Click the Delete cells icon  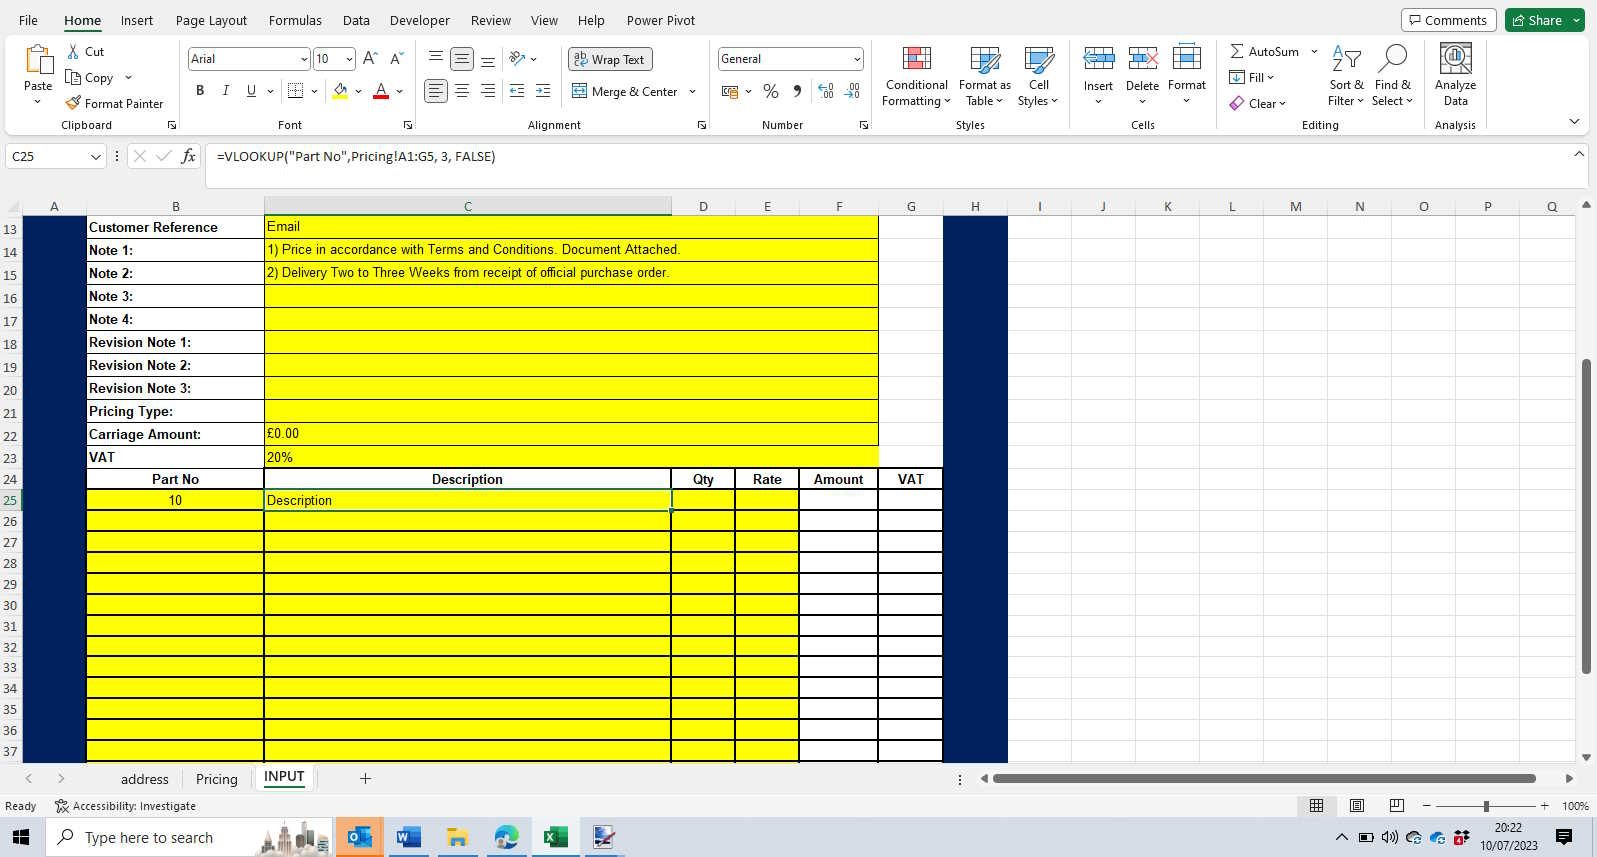[x=1142, y=59]
